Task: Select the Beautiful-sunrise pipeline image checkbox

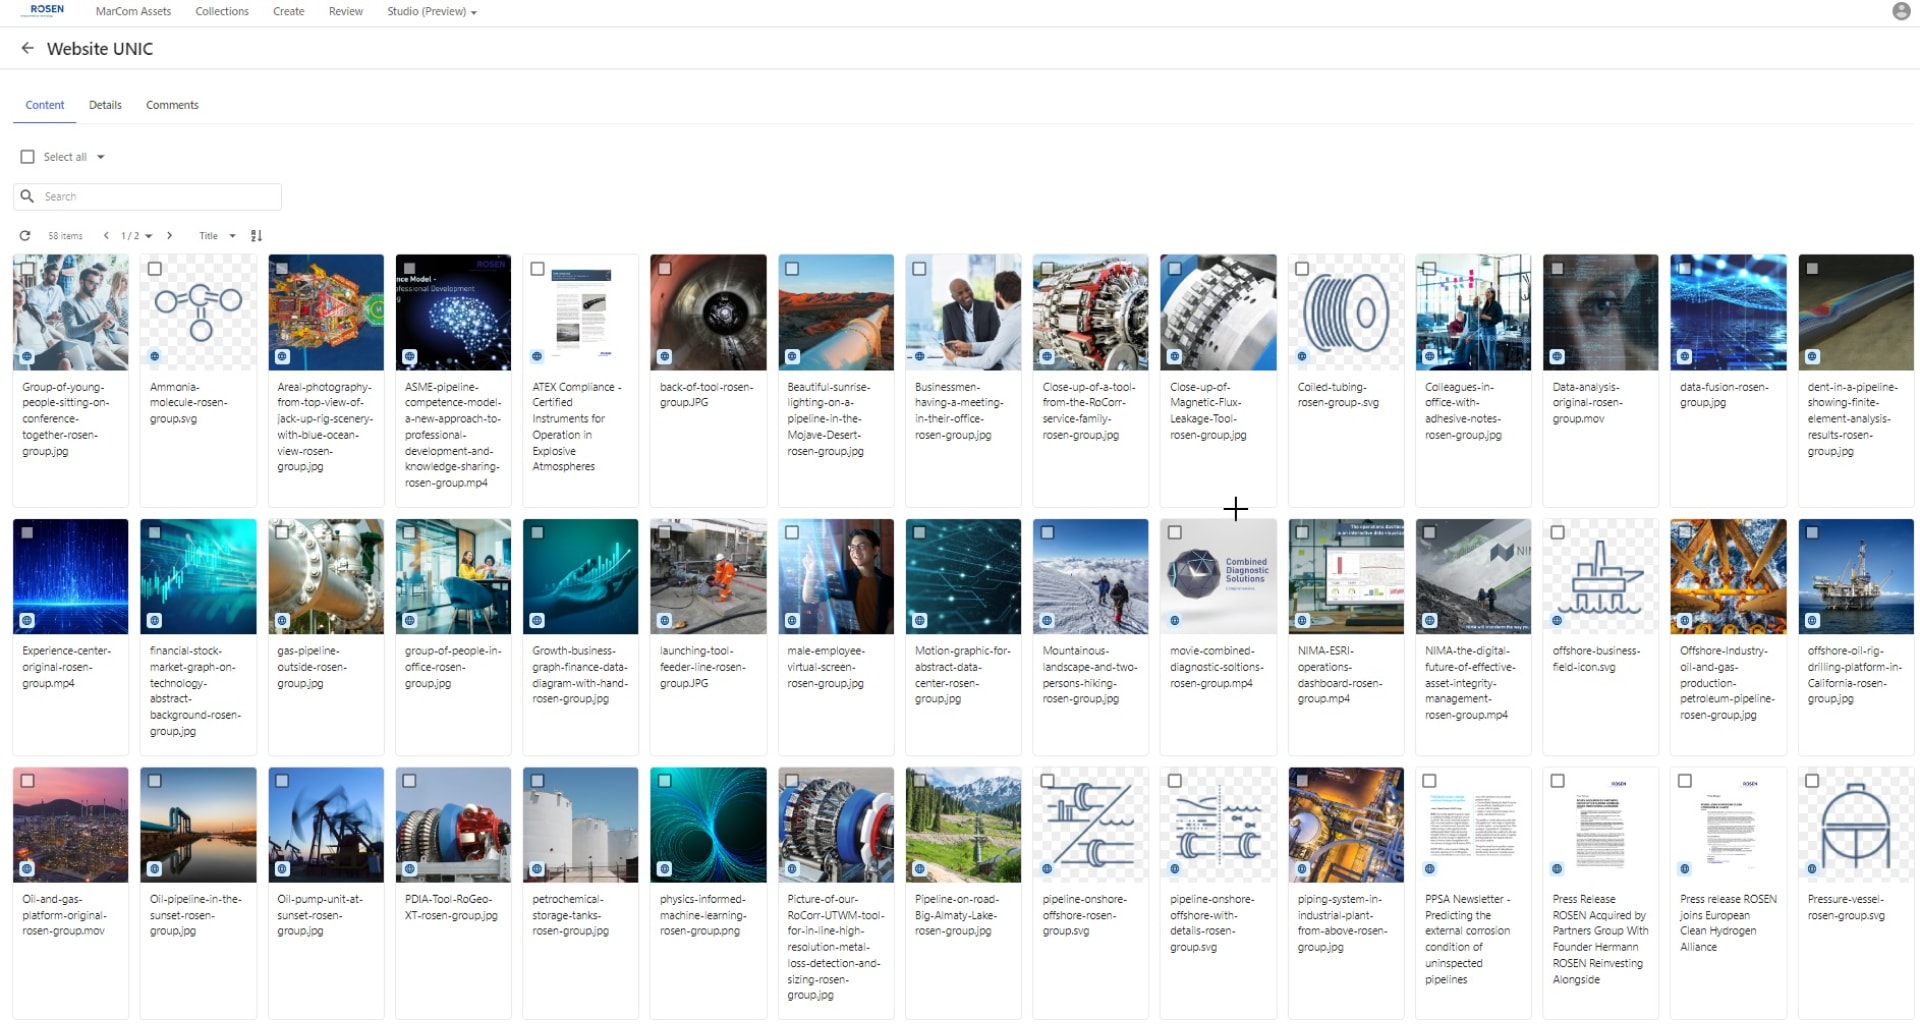Action: (x=792, y=269)
